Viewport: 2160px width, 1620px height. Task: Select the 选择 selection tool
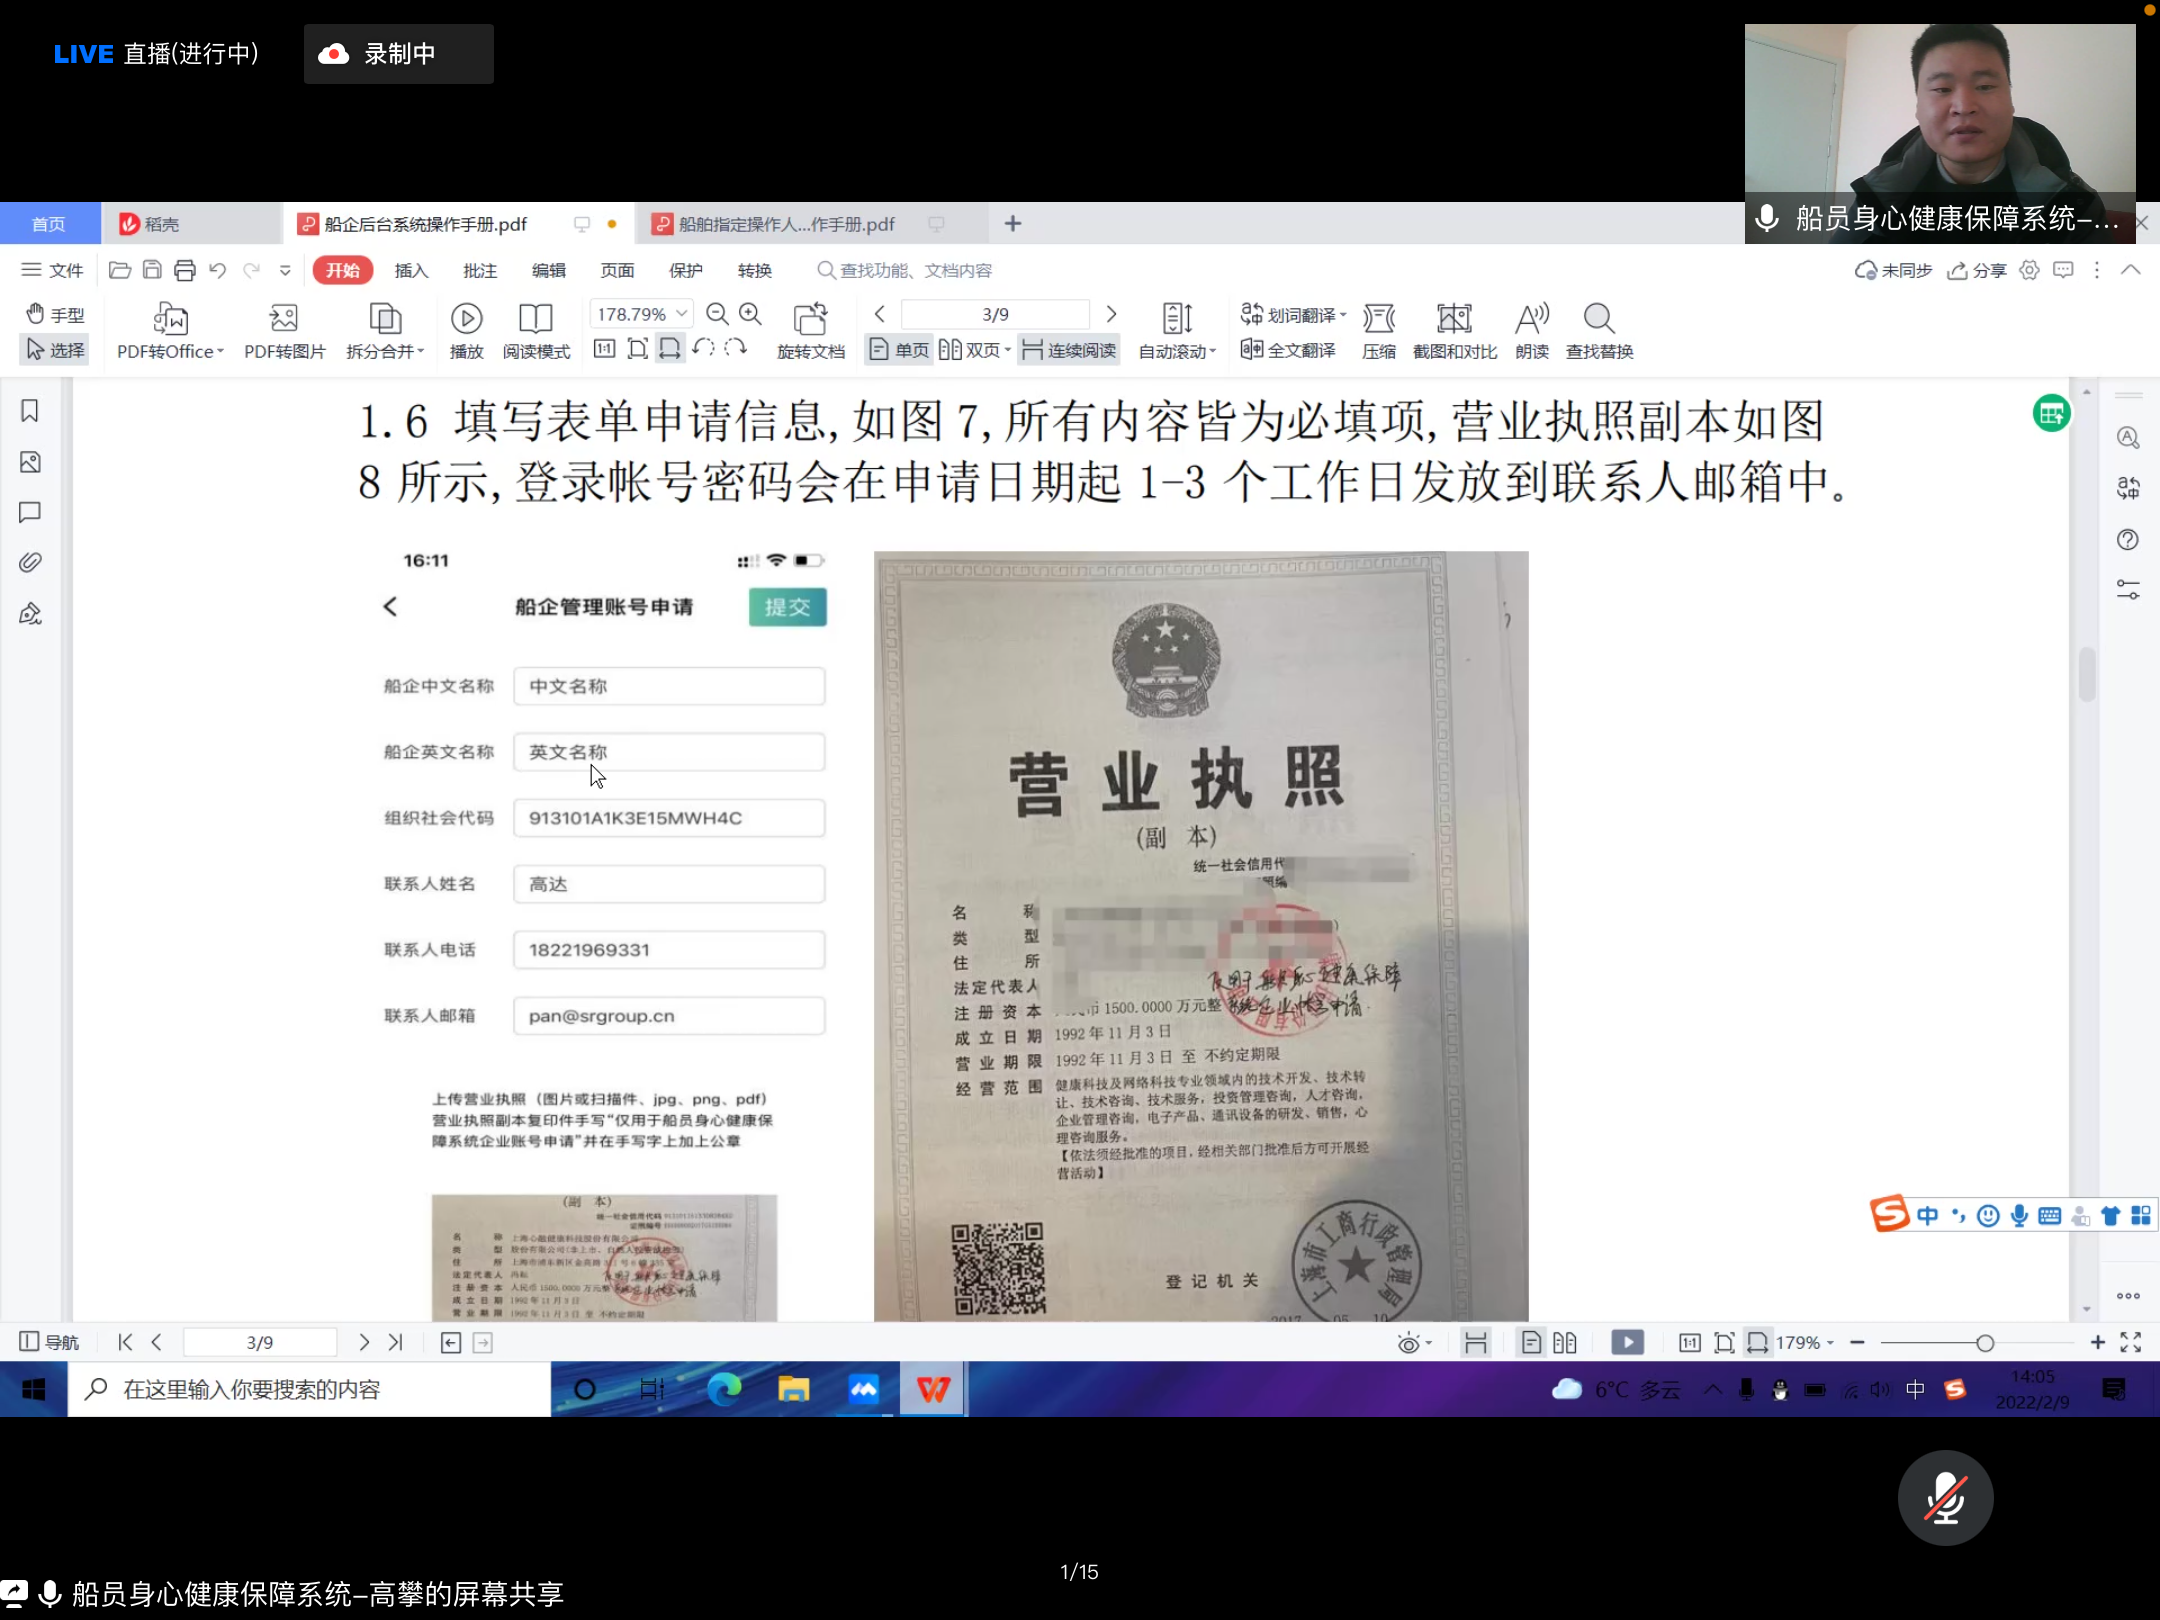point(55,350)
